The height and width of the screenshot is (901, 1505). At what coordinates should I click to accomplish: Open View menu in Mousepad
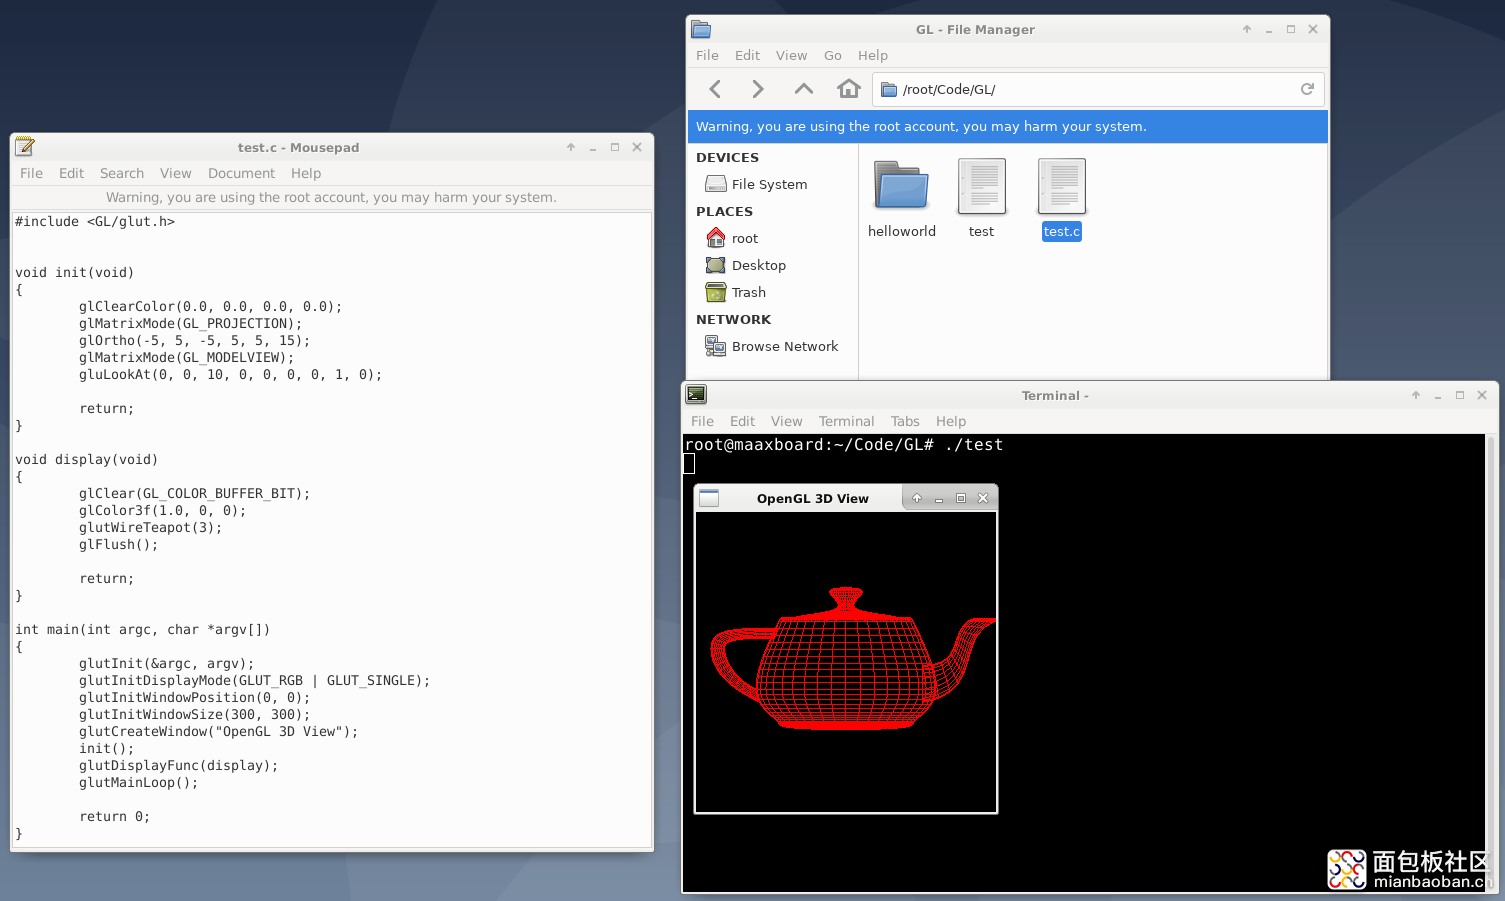point(175,173)
